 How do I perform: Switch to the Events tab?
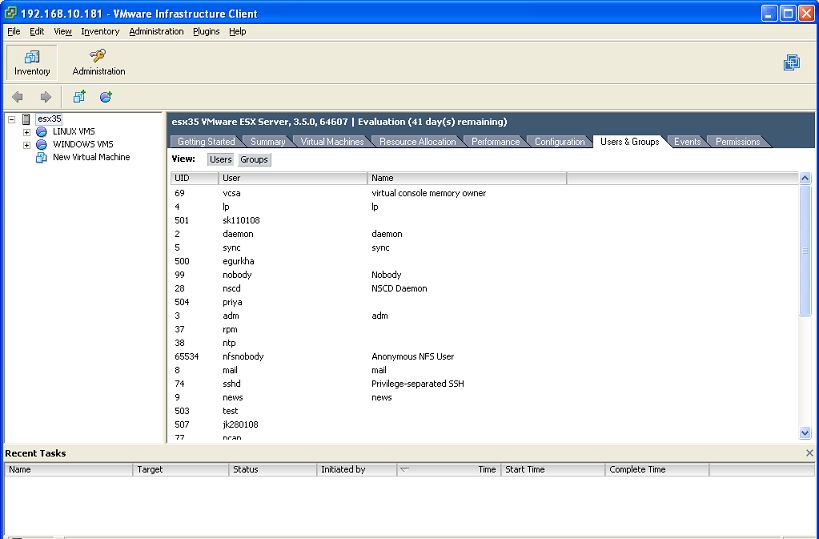[687, 142]
